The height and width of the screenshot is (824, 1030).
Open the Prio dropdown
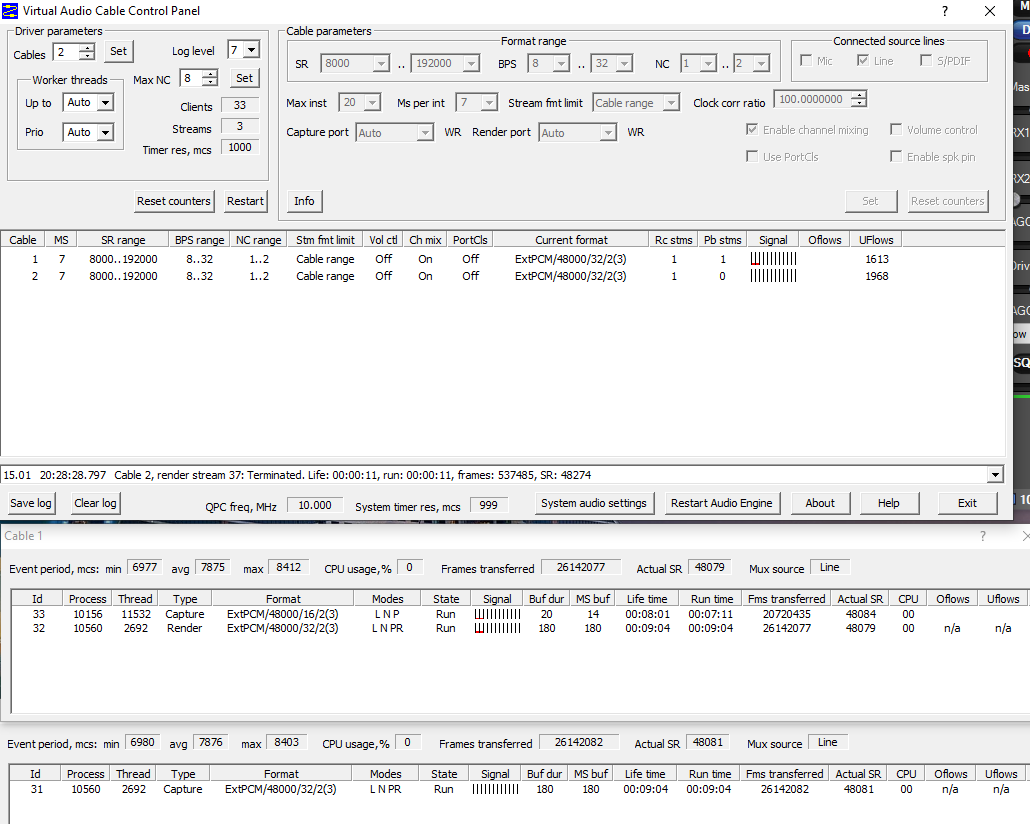(105, 132)
